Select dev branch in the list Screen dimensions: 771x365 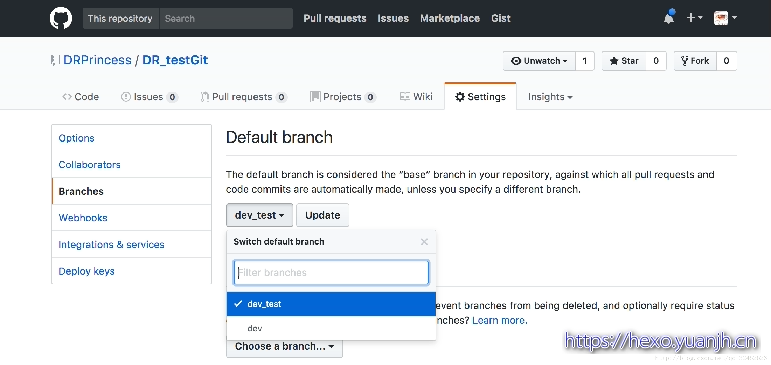[331, 328]
